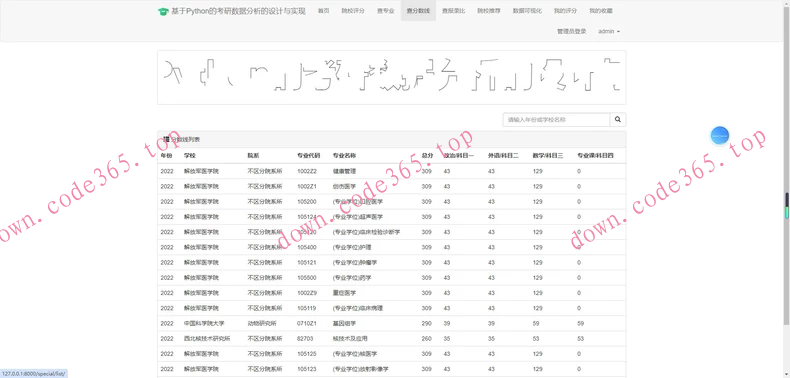Click the search magnifier button
This screenshot has height=378, width=790.
point(618,120)
